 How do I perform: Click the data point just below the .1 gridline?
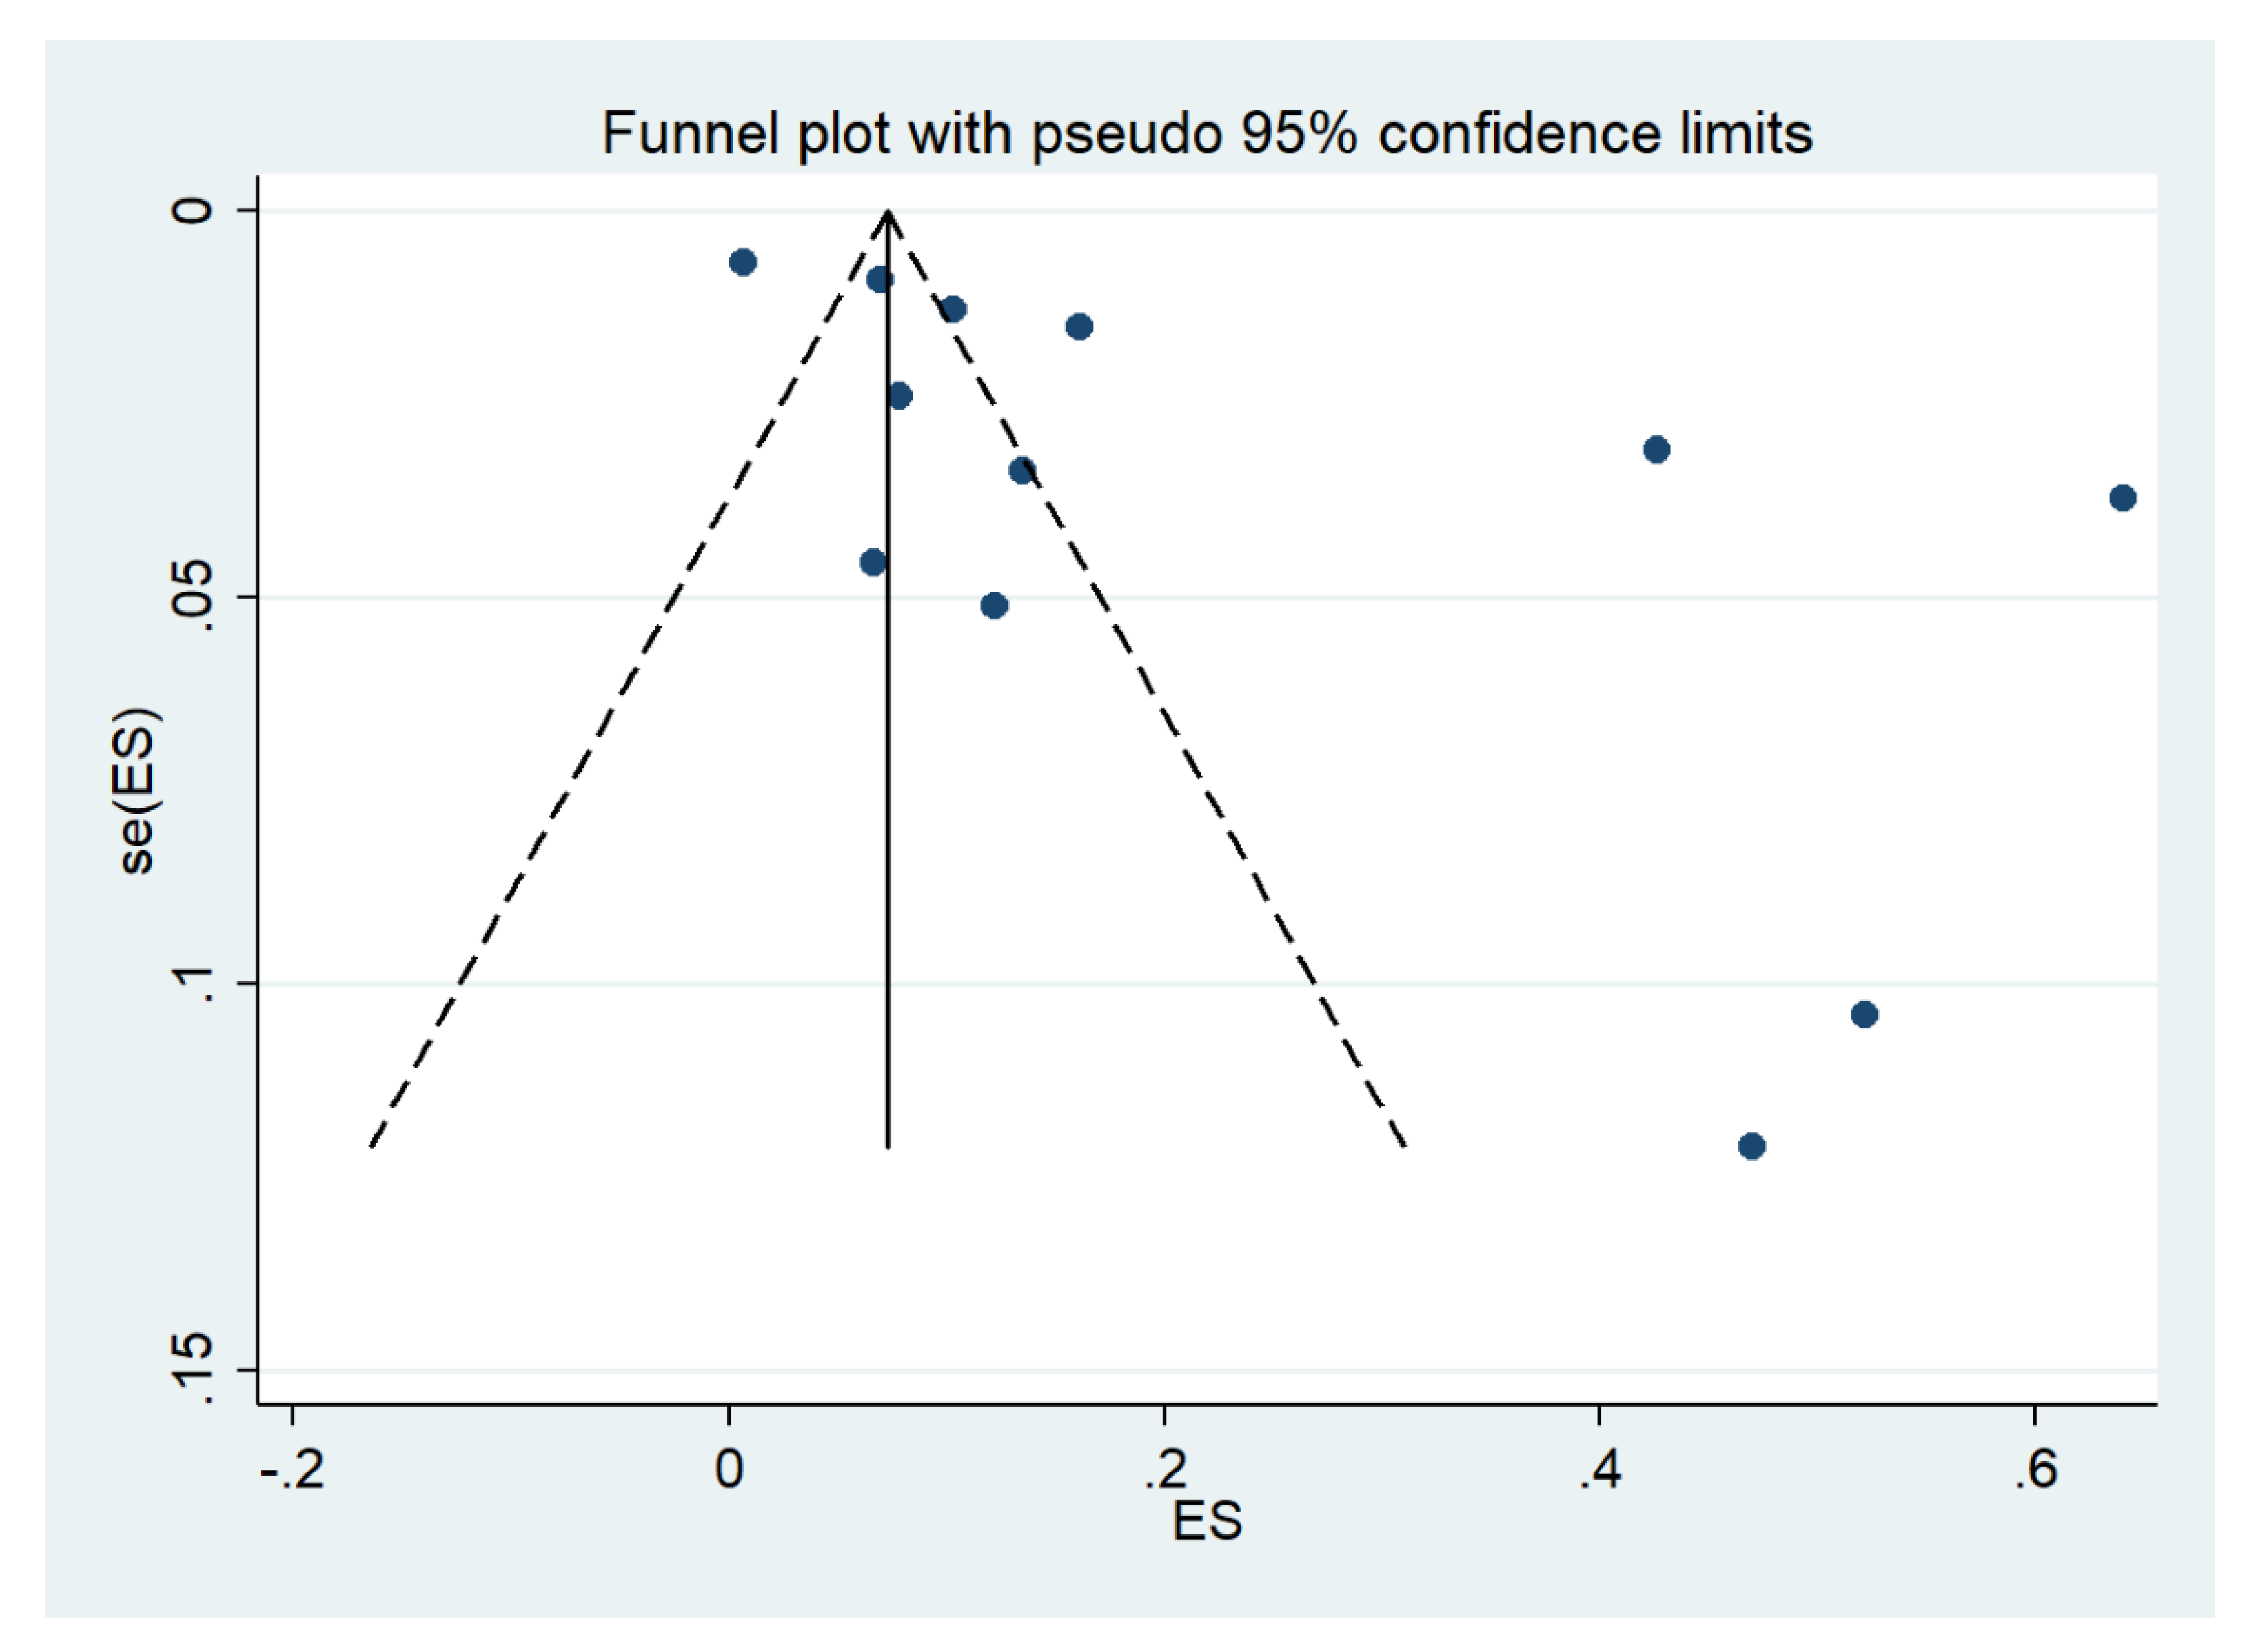(1864, 1015)
